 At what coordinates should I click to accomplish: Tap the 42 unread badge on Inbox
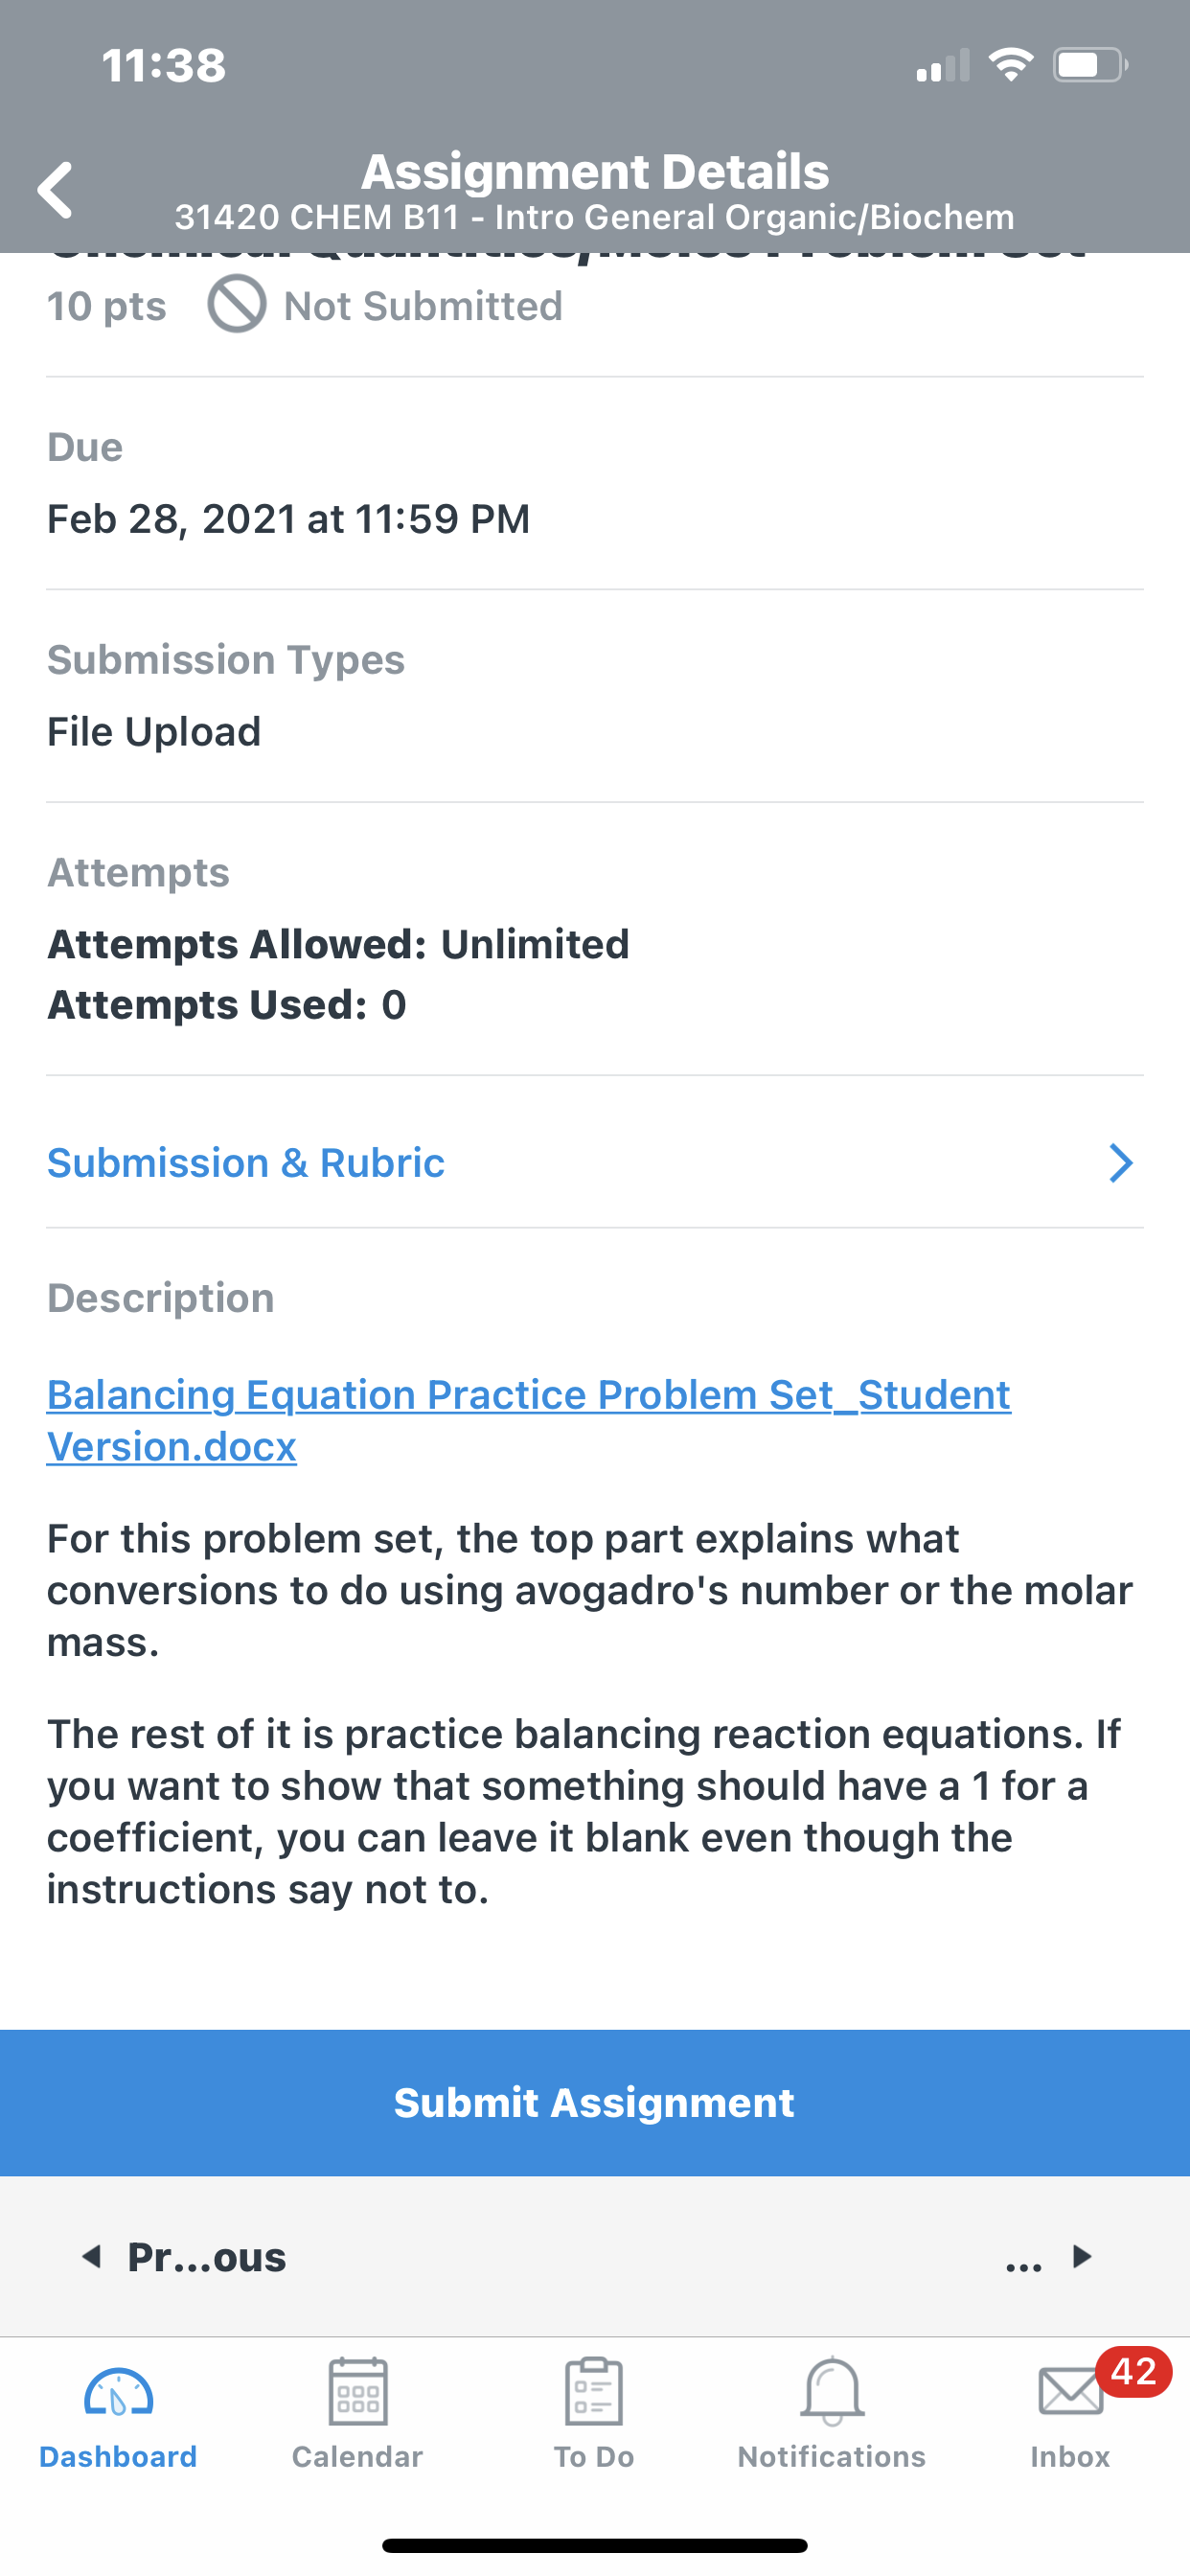(x=1133, y=2371)
